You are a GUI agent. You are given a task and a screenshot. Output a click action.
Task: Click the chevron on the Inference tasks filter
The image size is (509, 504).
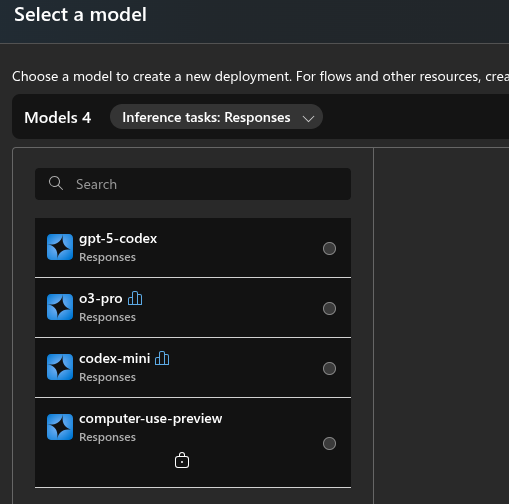pyautogui.click(x=308, y=118)
